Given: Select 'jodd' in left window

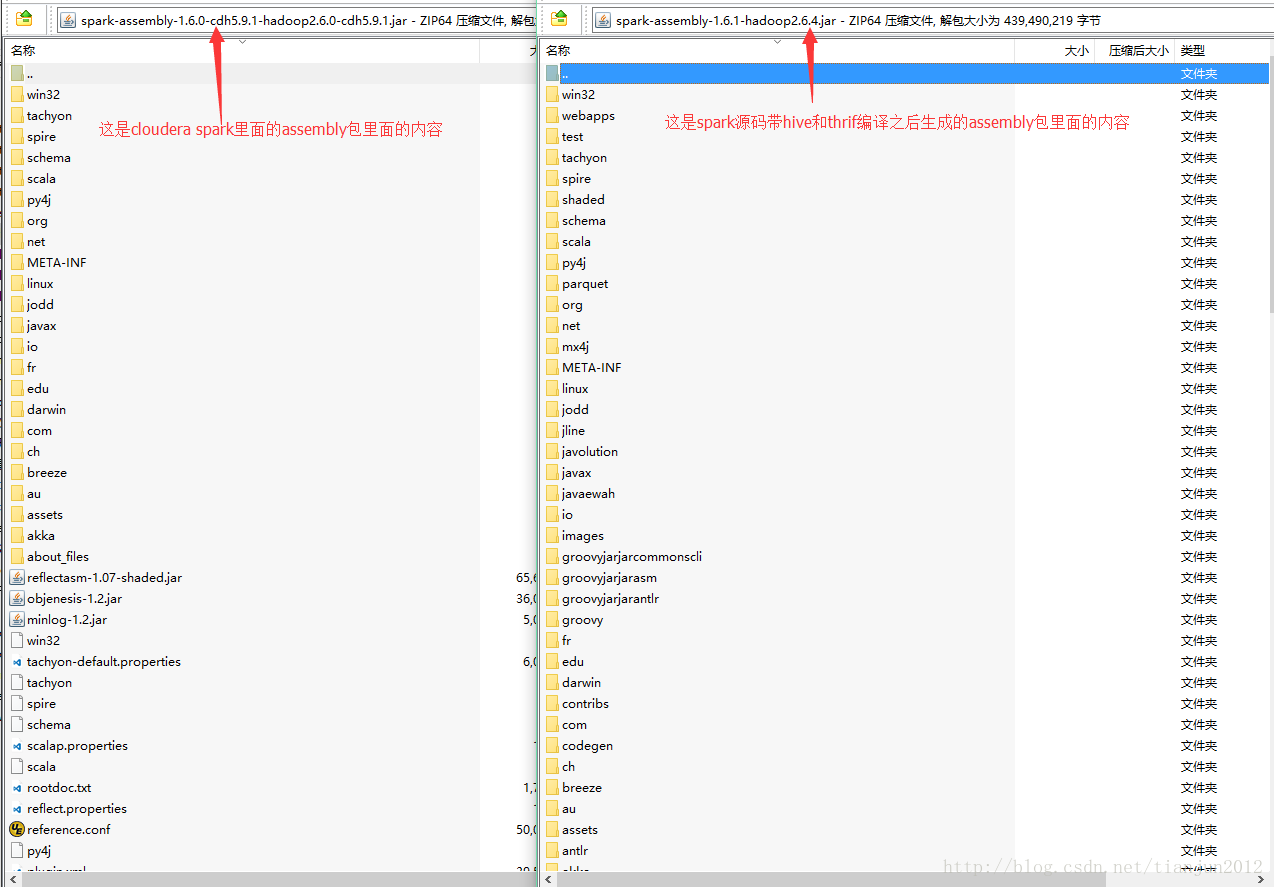Looking at the screenshot, I should pyautogui.click(x=40, y=304).
